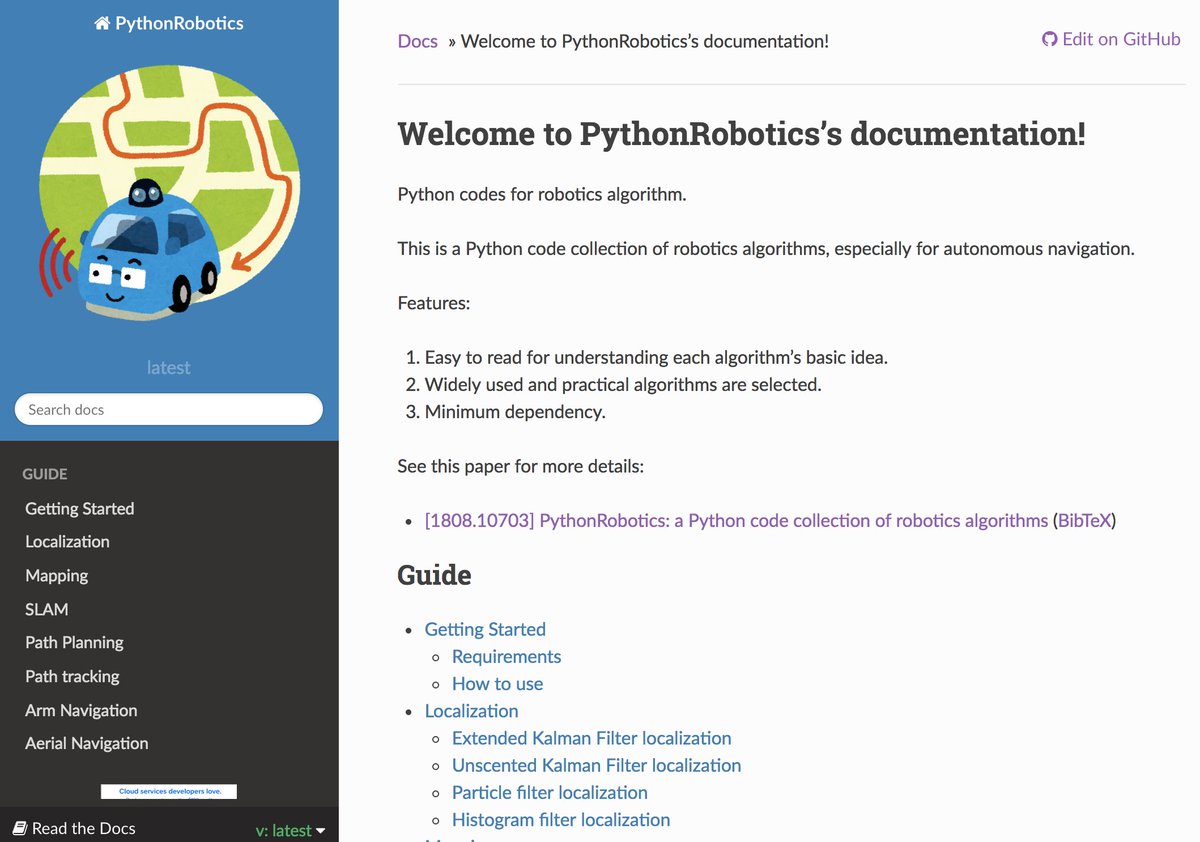
Task: Open Unscented Kalman Filter localization link
Action: (x=596, y=765)
